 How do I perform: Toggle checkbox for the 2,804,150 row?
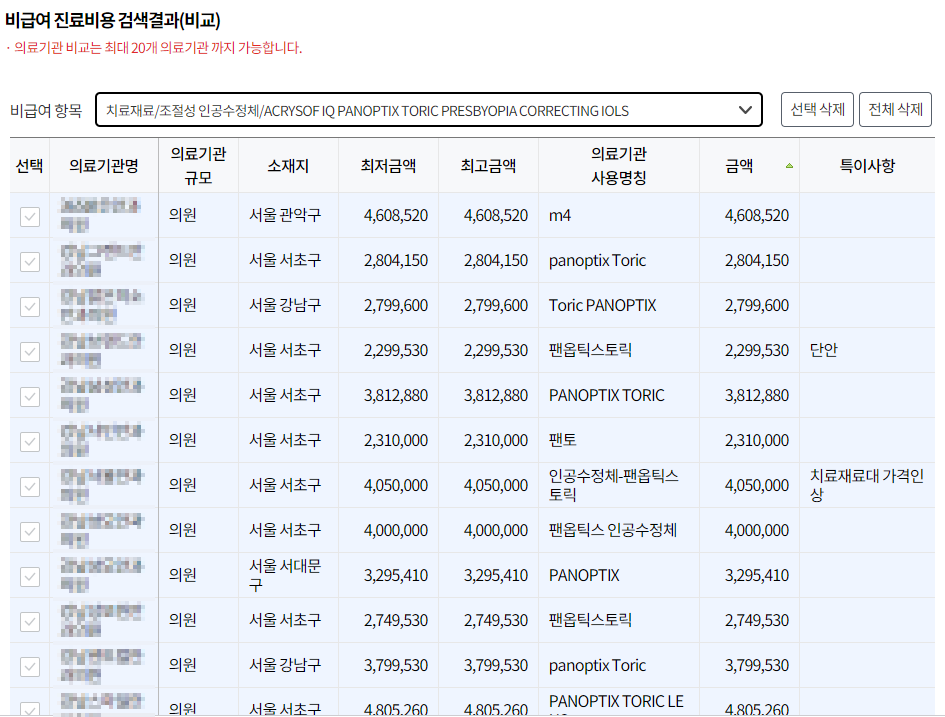[x=30, y=261]
